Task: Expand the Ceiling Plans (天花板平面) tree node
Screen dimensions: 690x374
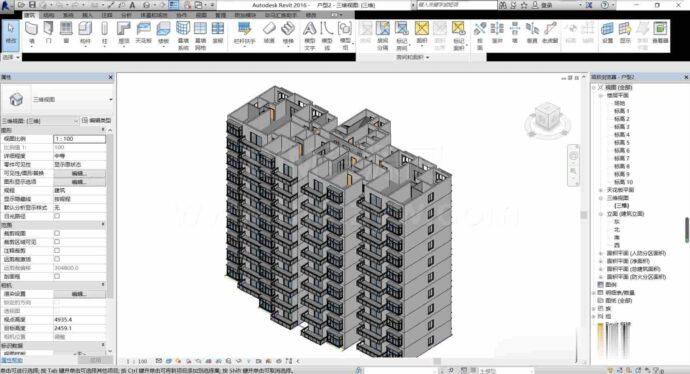Action: 601,190
